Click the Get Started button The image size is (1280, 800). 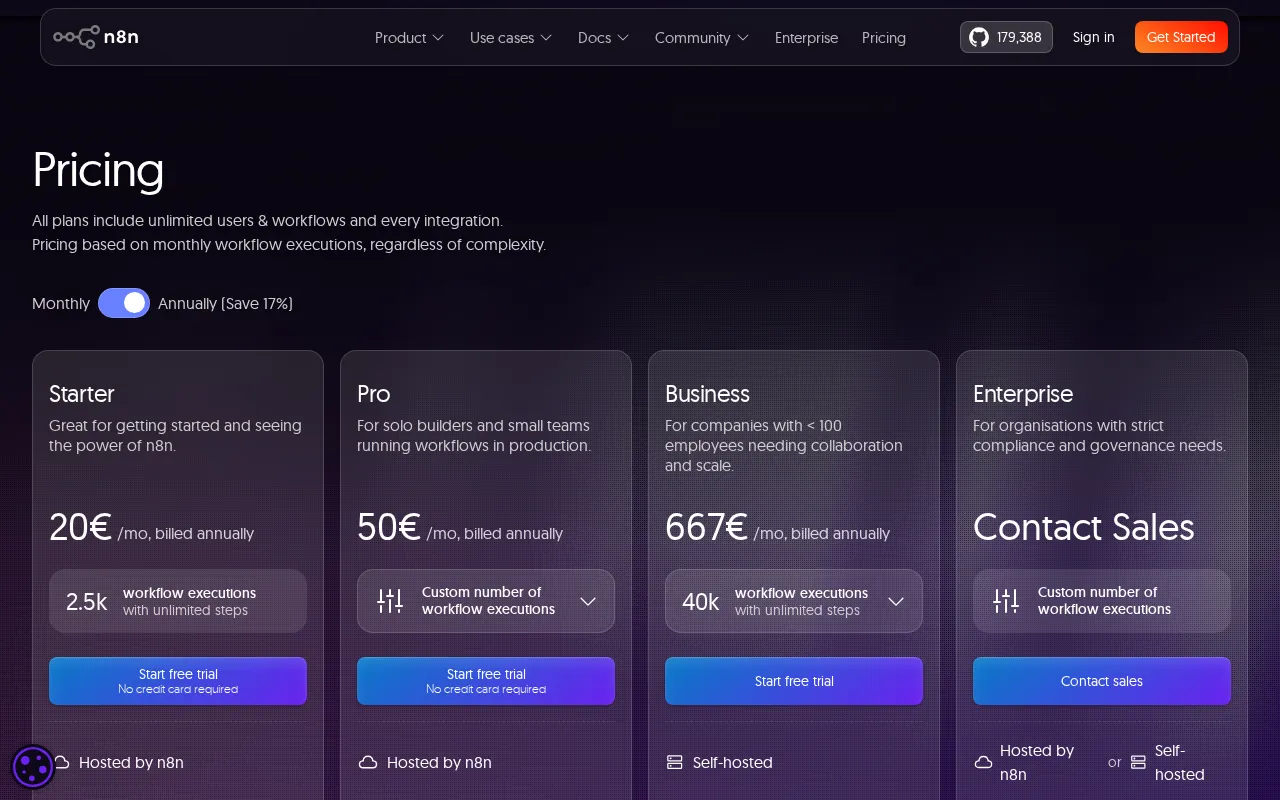pos(1181,37)
